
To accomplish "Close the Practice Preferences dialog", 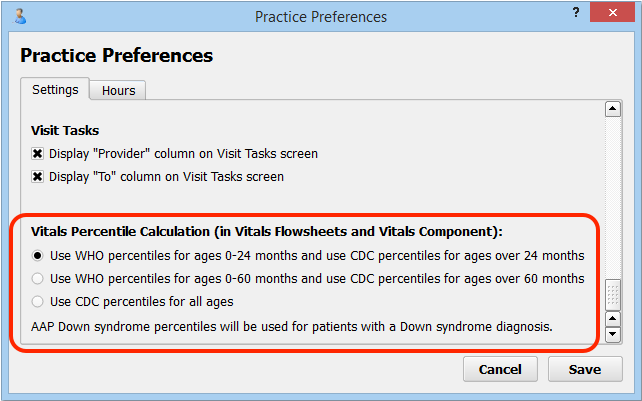I will 613,13.
